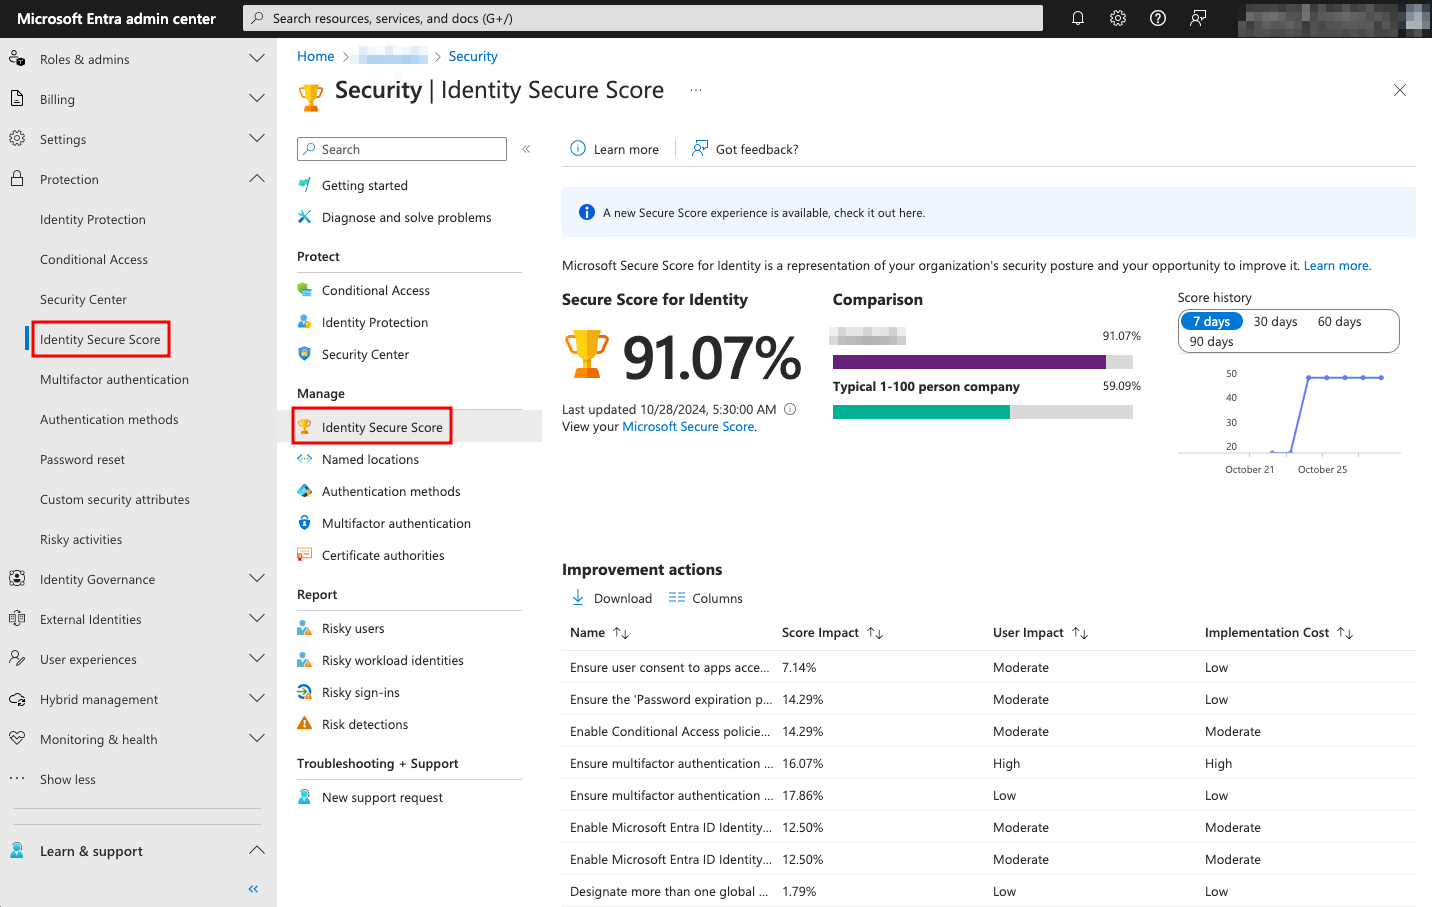Expand the Settings section chevron
Screen dimensions: 1432x907
pos(257,138)
